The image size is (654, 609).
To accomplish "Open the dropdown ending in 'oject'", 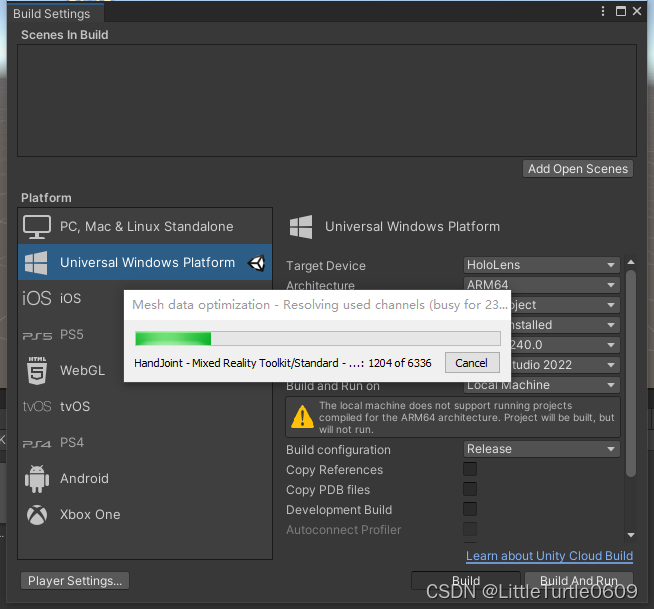I will click(565, 305).
